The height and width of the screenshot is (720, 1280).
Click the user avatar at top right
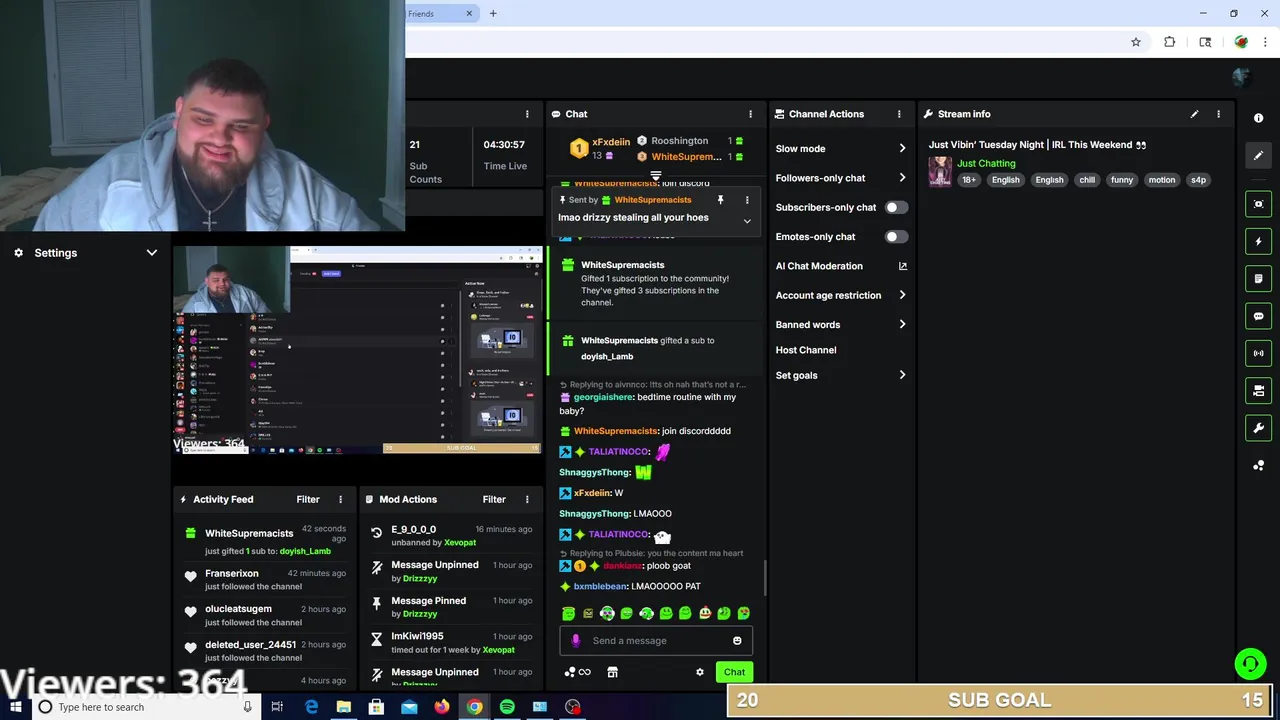click(x=1241, y=76)
